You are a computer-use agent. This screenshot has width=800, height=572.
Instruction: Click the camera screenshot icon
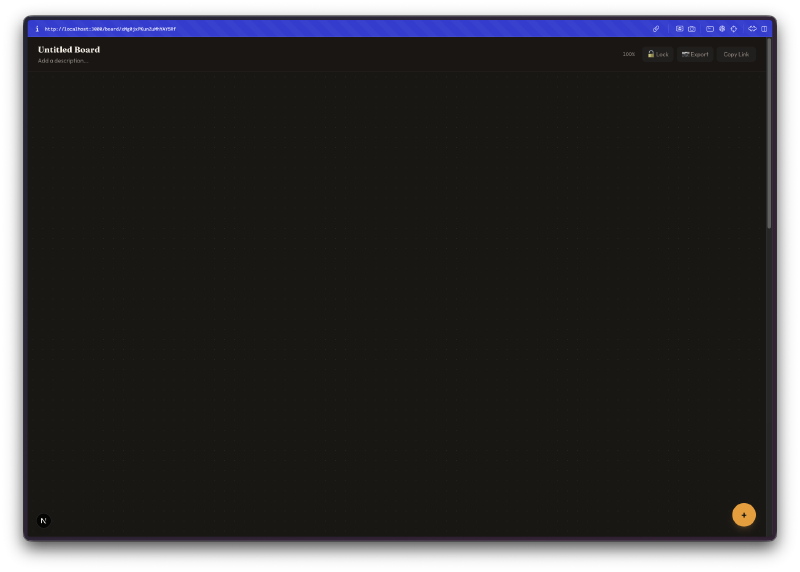pos(691,29)
